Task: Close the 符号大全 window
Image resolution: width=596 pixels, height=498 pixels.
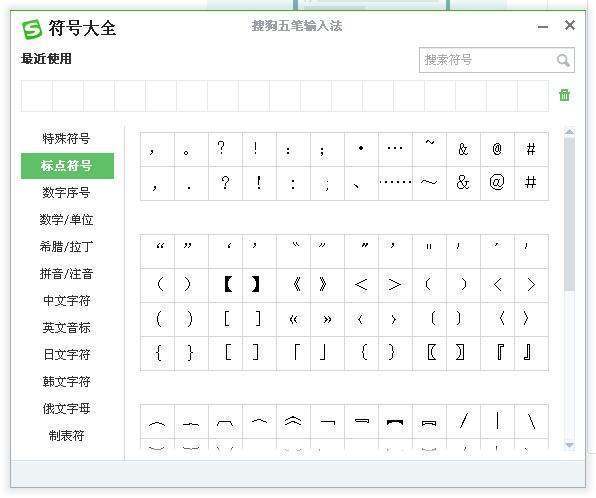Action: (x=569, y=25)
